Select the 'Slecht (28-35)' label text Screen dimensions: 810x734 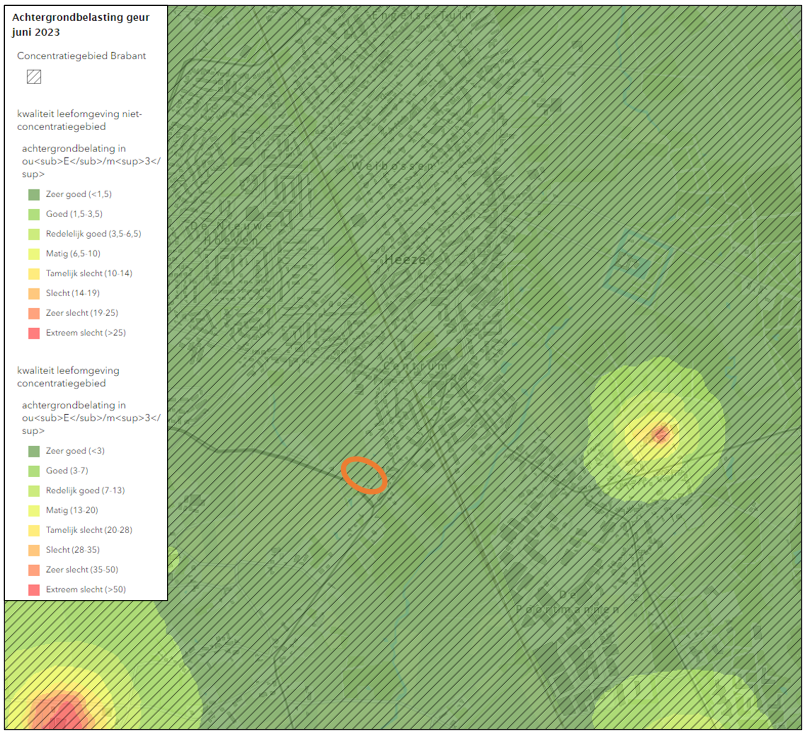73,550
